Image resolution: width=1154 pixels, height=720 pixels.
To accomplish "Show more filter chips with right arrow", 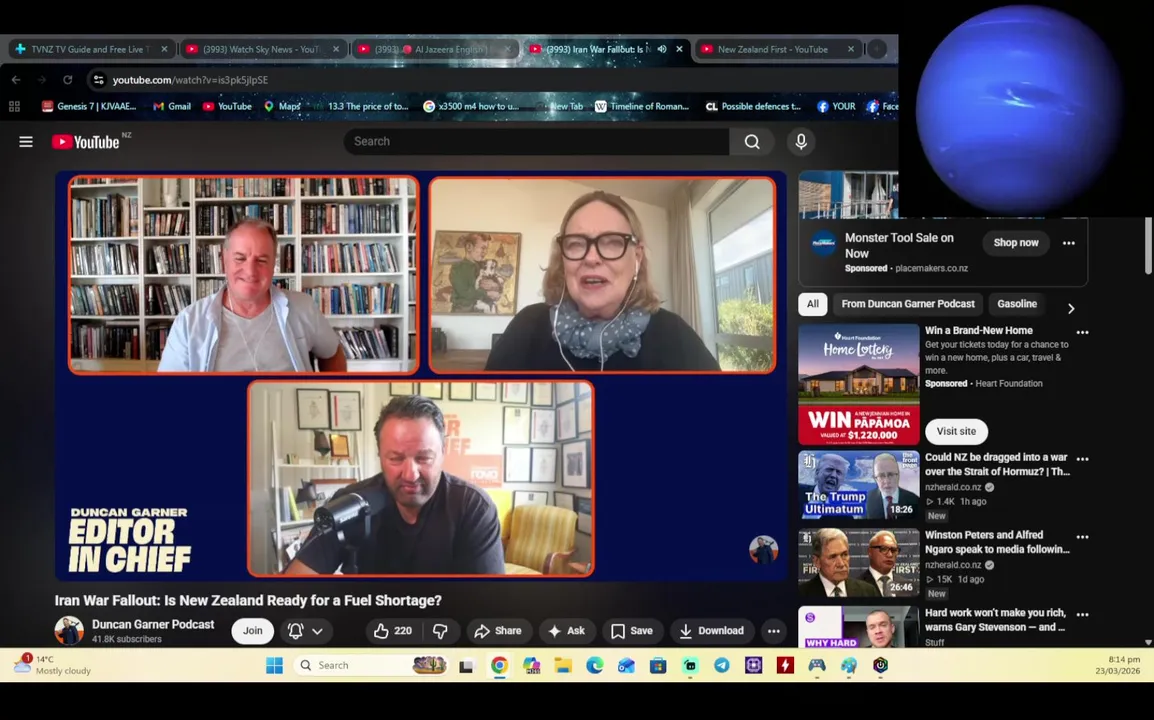I will coord(1071,308).
